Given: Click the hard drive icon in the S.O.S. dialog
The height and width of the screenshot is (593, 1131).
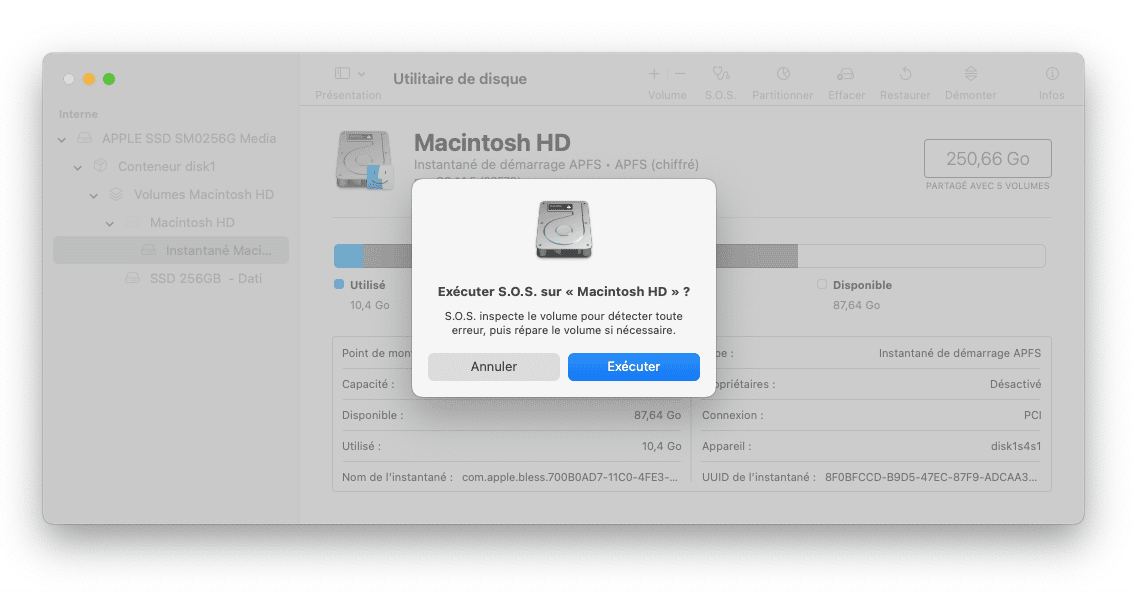Looking at the screenshot, I should coord(564,229).
